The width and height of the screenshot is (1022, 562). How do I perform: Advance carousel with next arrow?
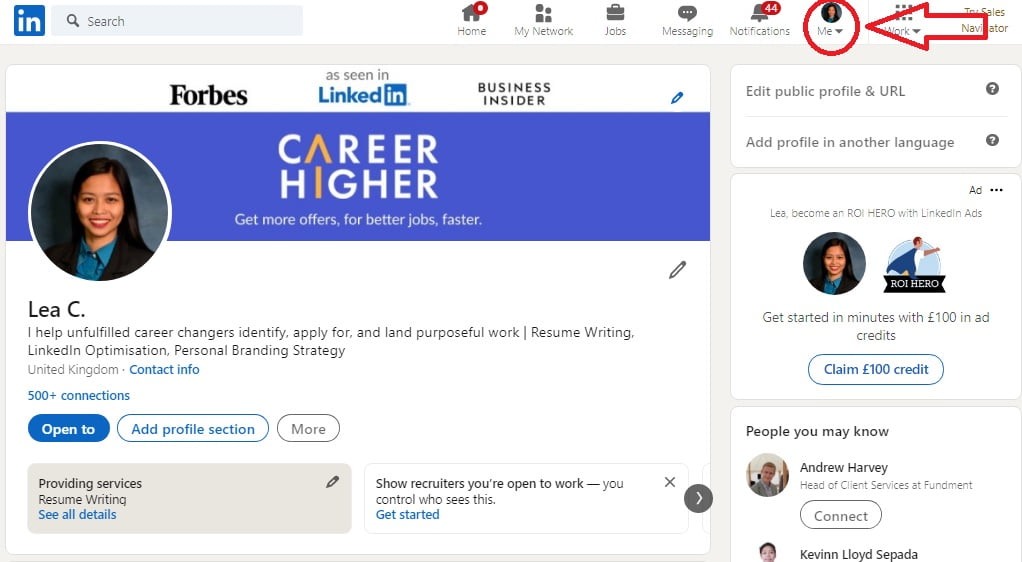coord(698,499)
